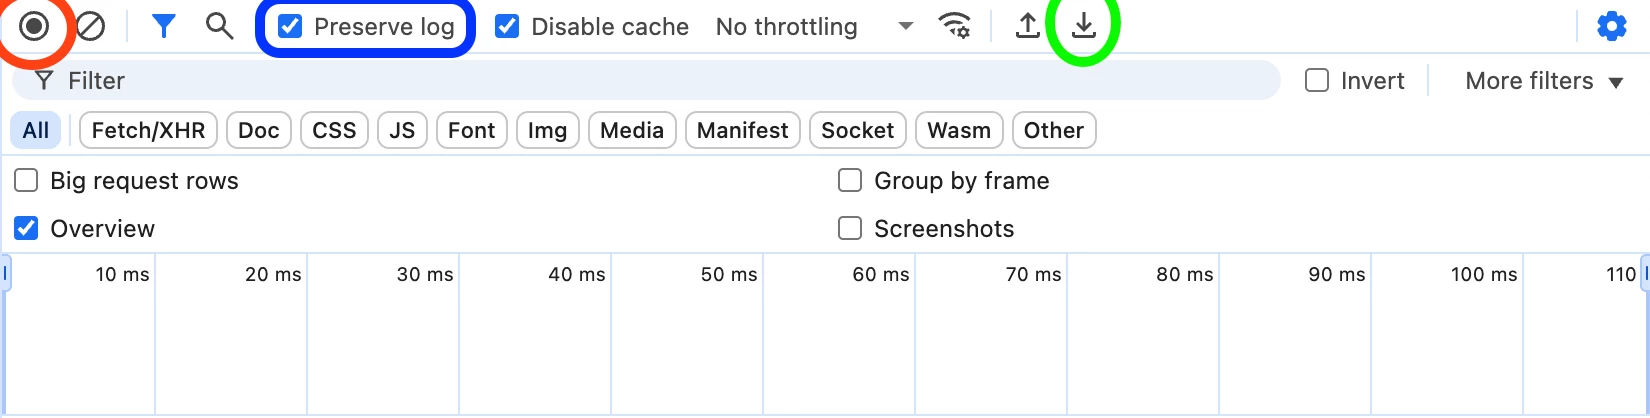Click the import HAR upload icon
This screenshot has width=1650, height=418.
point(1027,26)
